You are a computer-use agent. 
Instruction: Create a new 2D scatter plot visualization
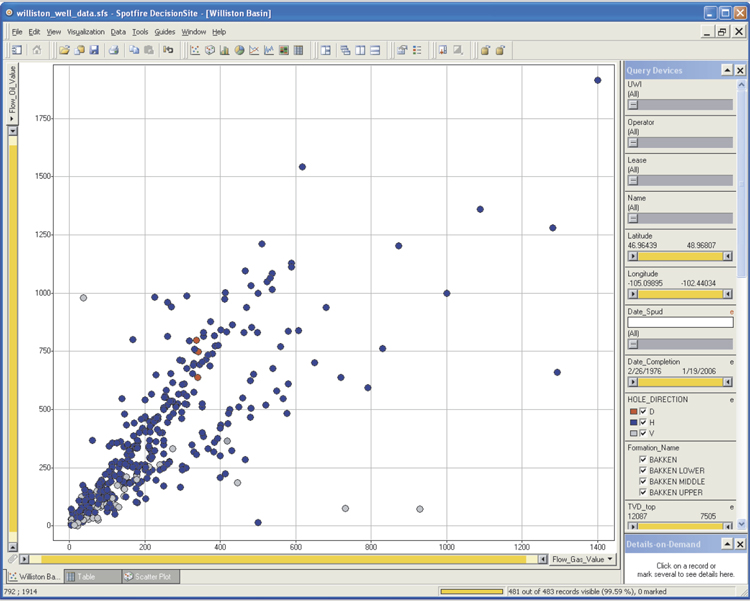(195, 50)
